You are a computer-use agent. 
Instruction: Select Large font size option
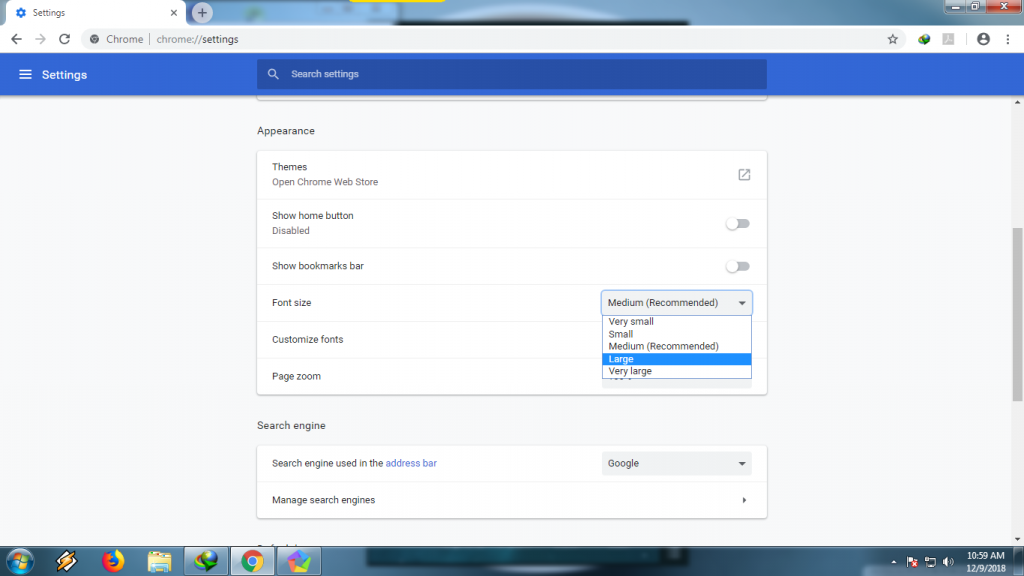[x=676, y=359]
